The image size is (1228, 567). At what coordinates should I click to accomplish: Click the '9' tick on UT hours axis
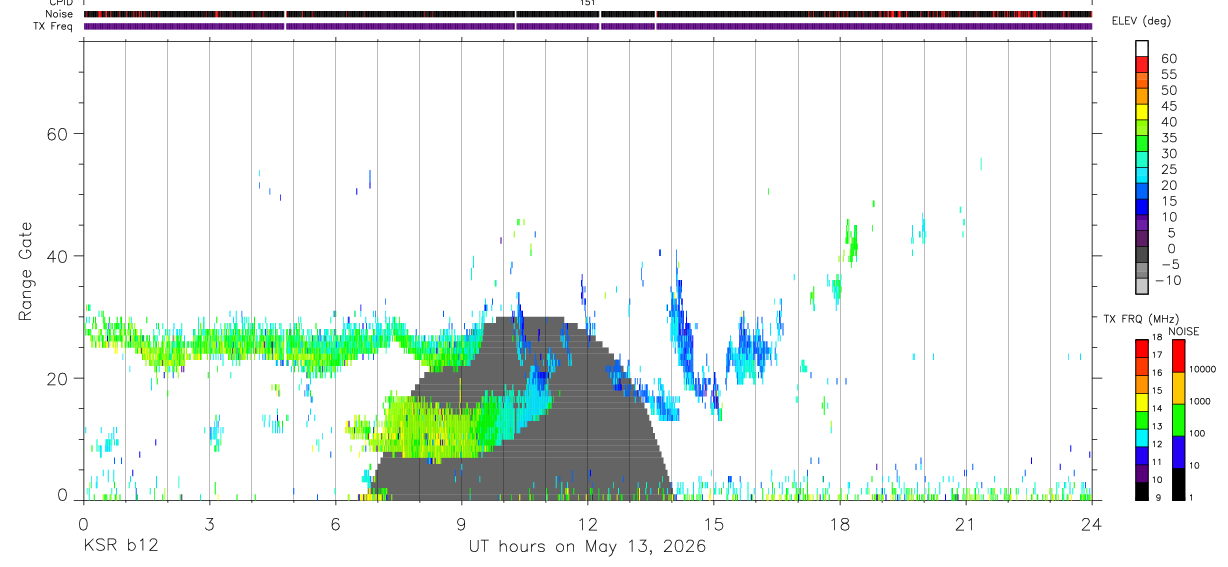click(x=461, y=523)
